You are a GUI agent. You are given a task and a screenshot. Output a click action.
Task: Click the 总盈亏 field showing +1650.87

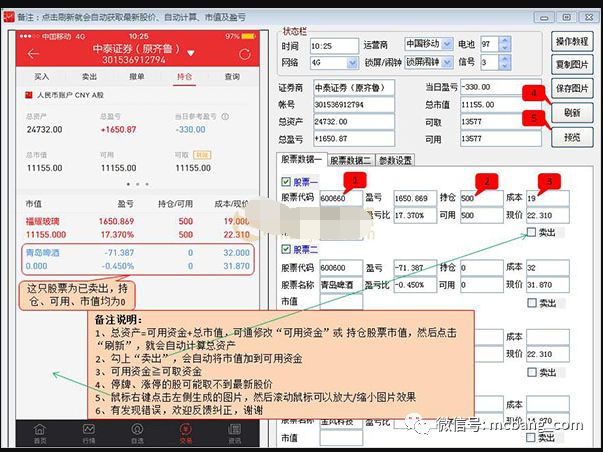pos(354,138)
